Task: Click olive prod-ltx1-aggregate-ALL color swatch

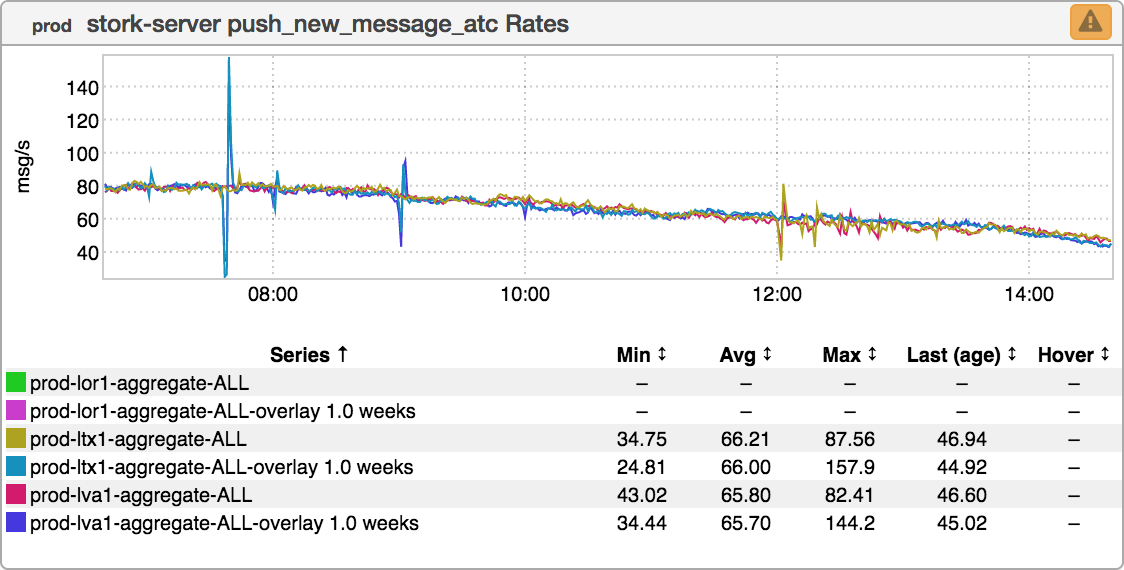Action: [16, 439]
